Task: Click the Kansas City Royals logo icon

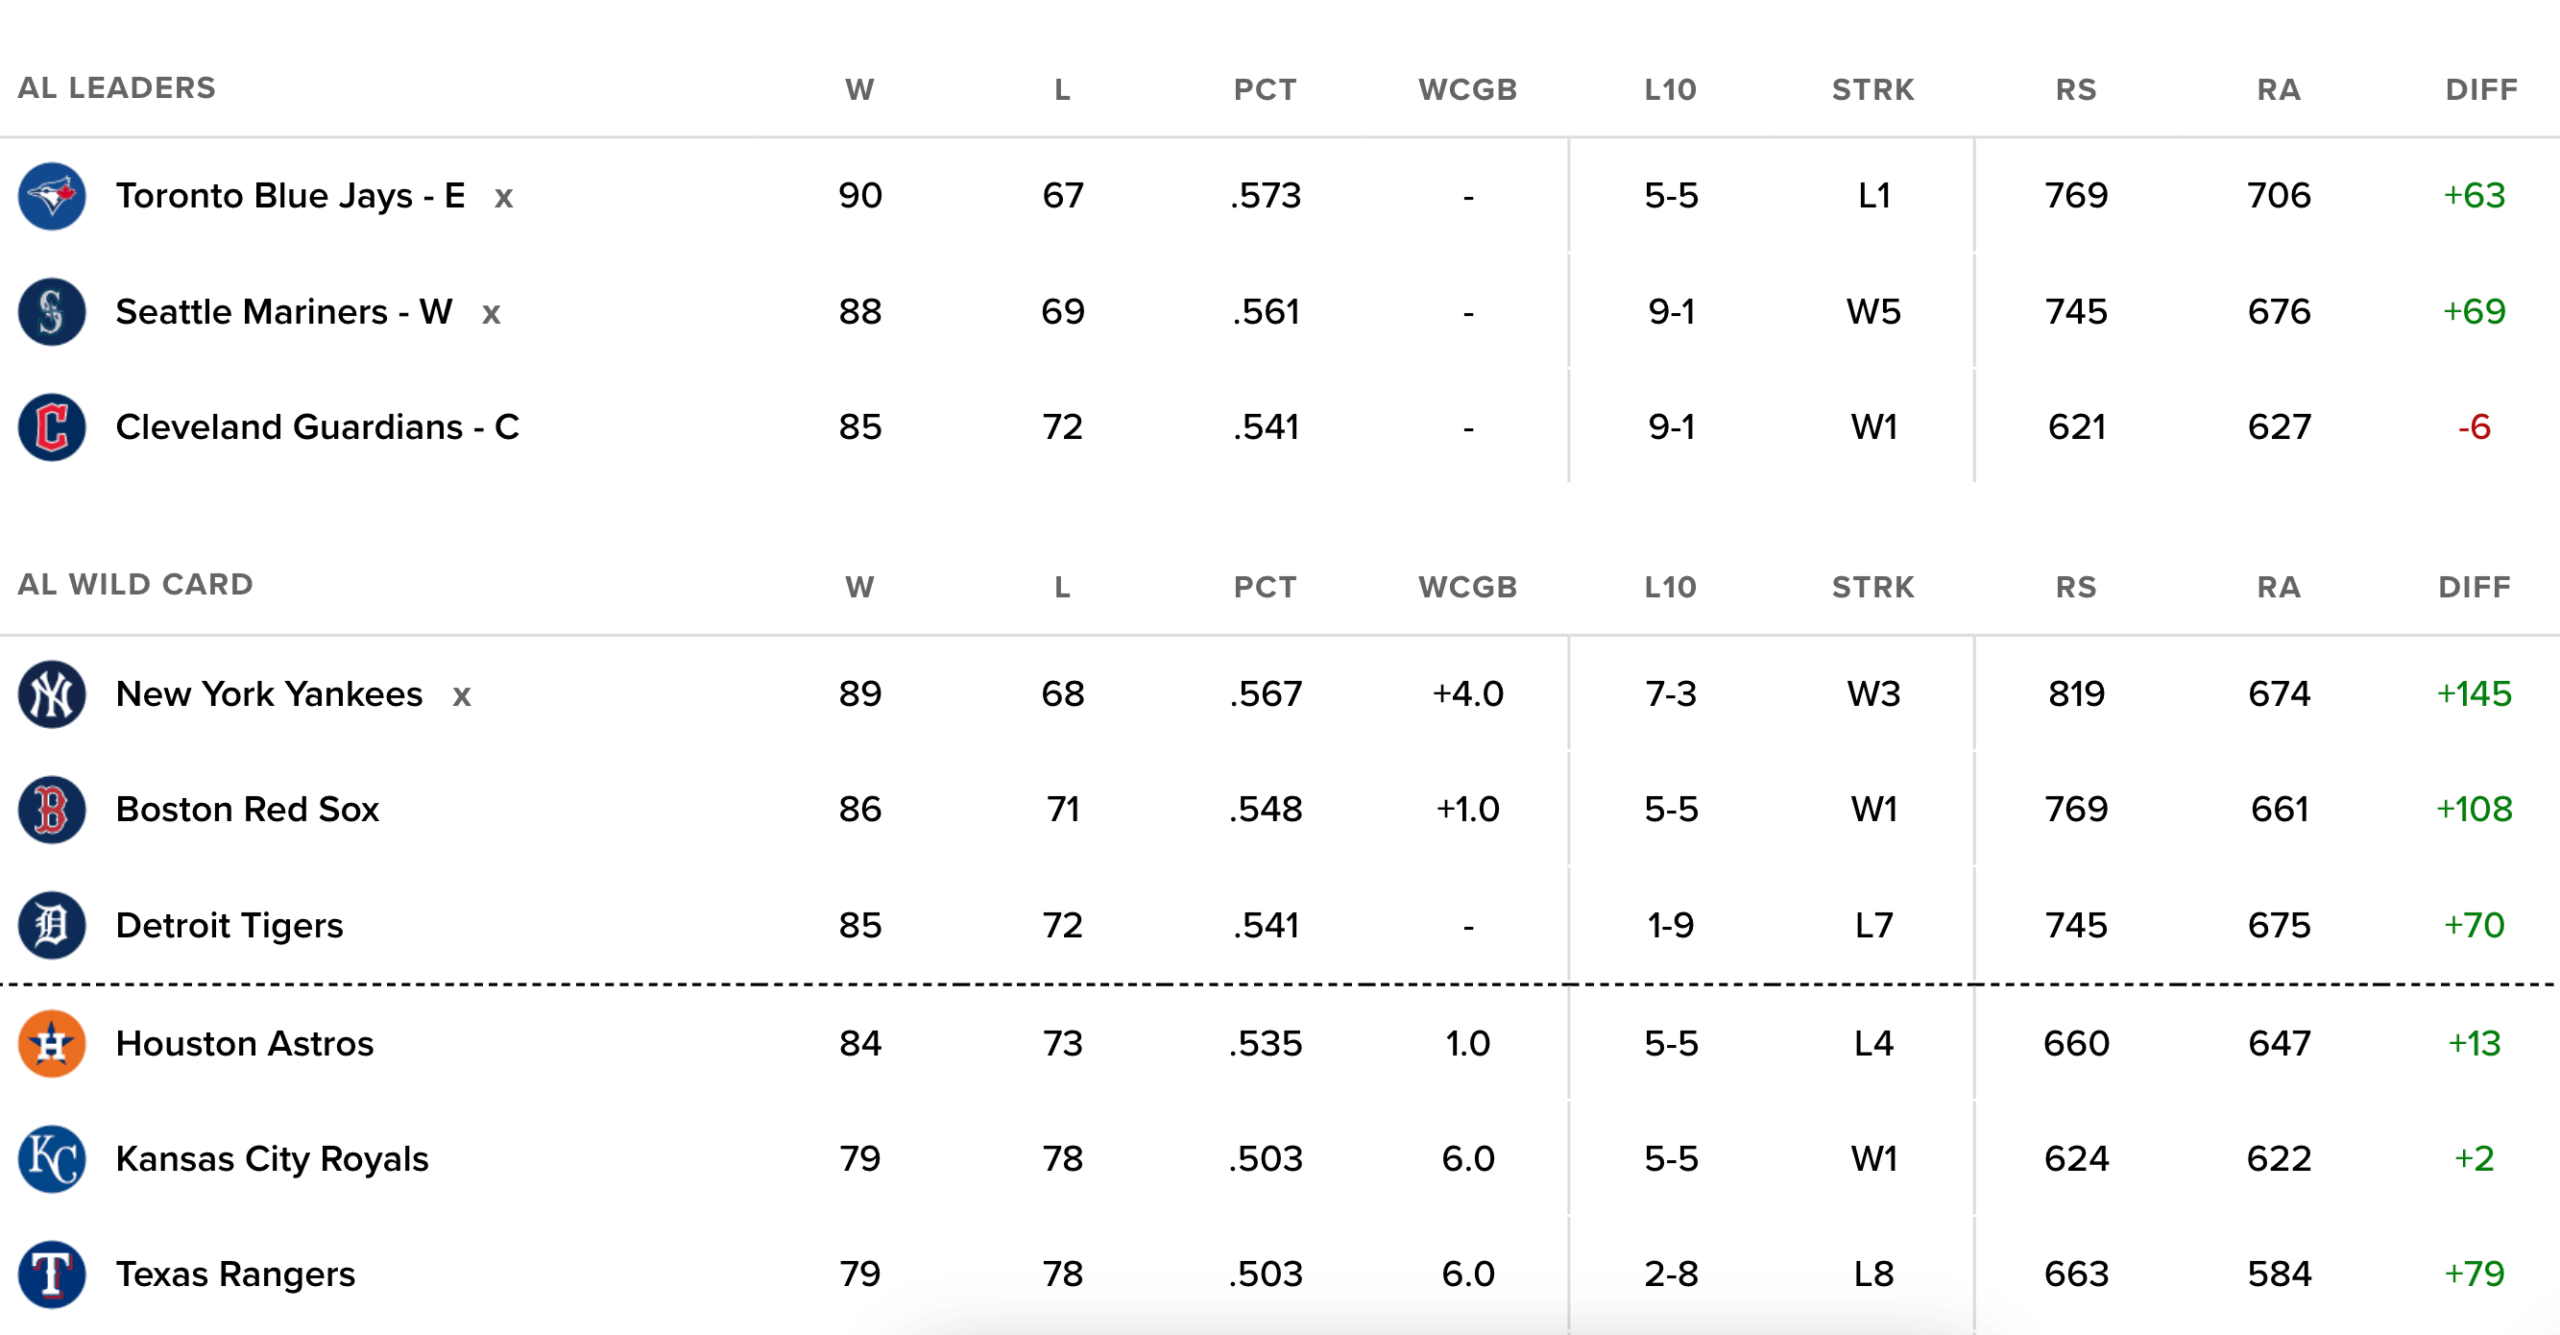Action: click(52, 1159)
